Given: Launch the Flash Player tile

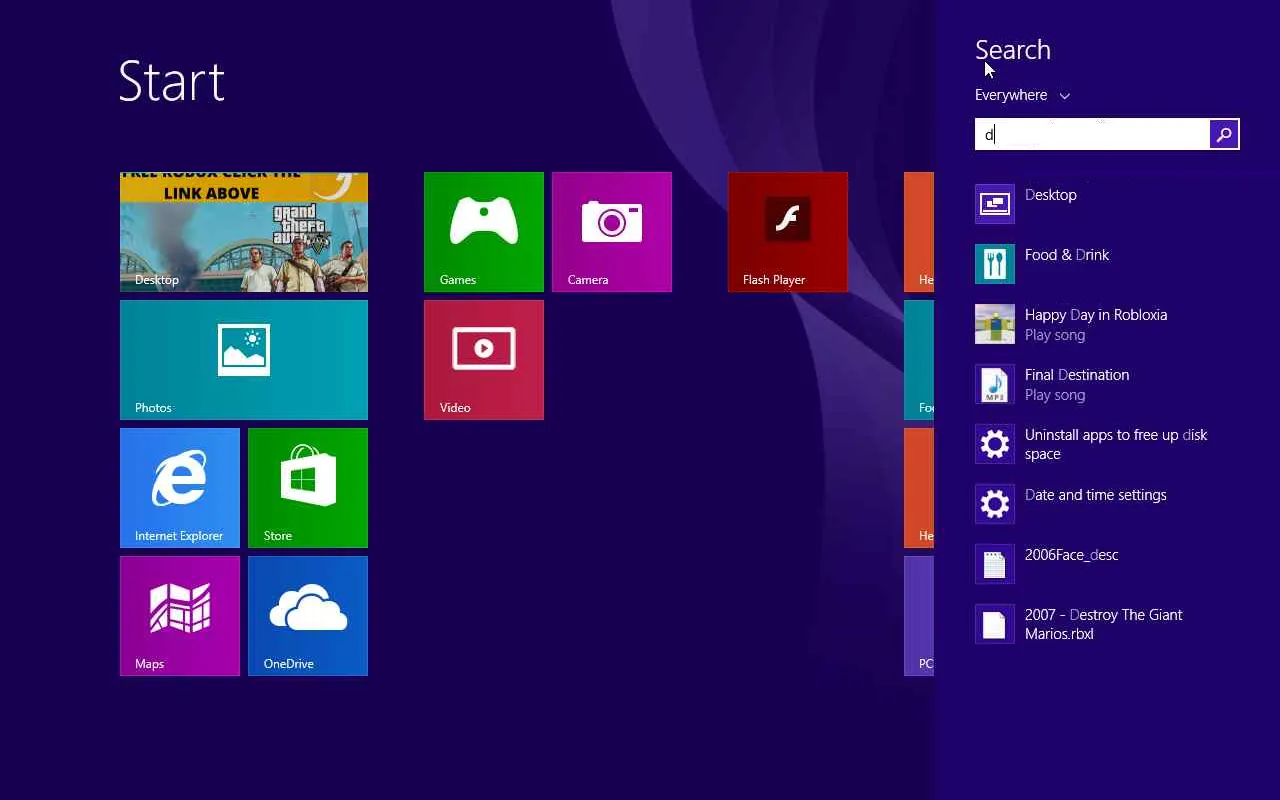Looking at the screenshot, I should tap(788, 232).
